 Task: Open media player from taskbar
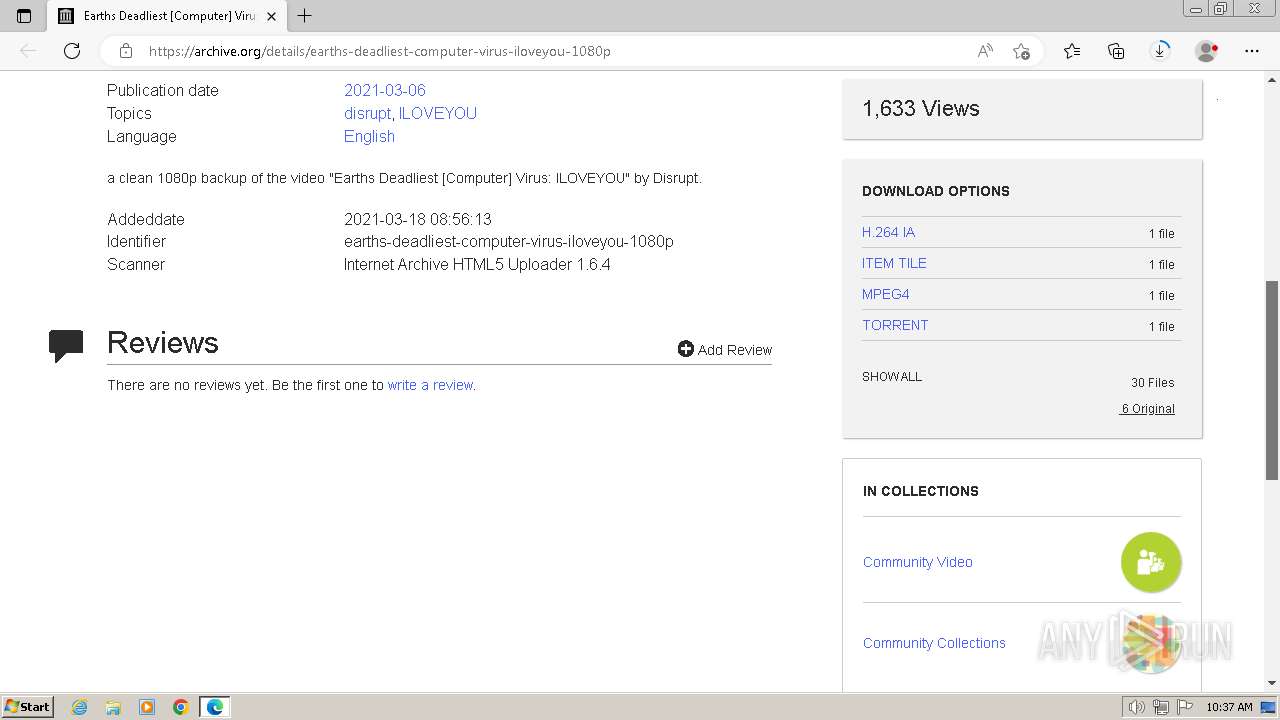point(147,707)
